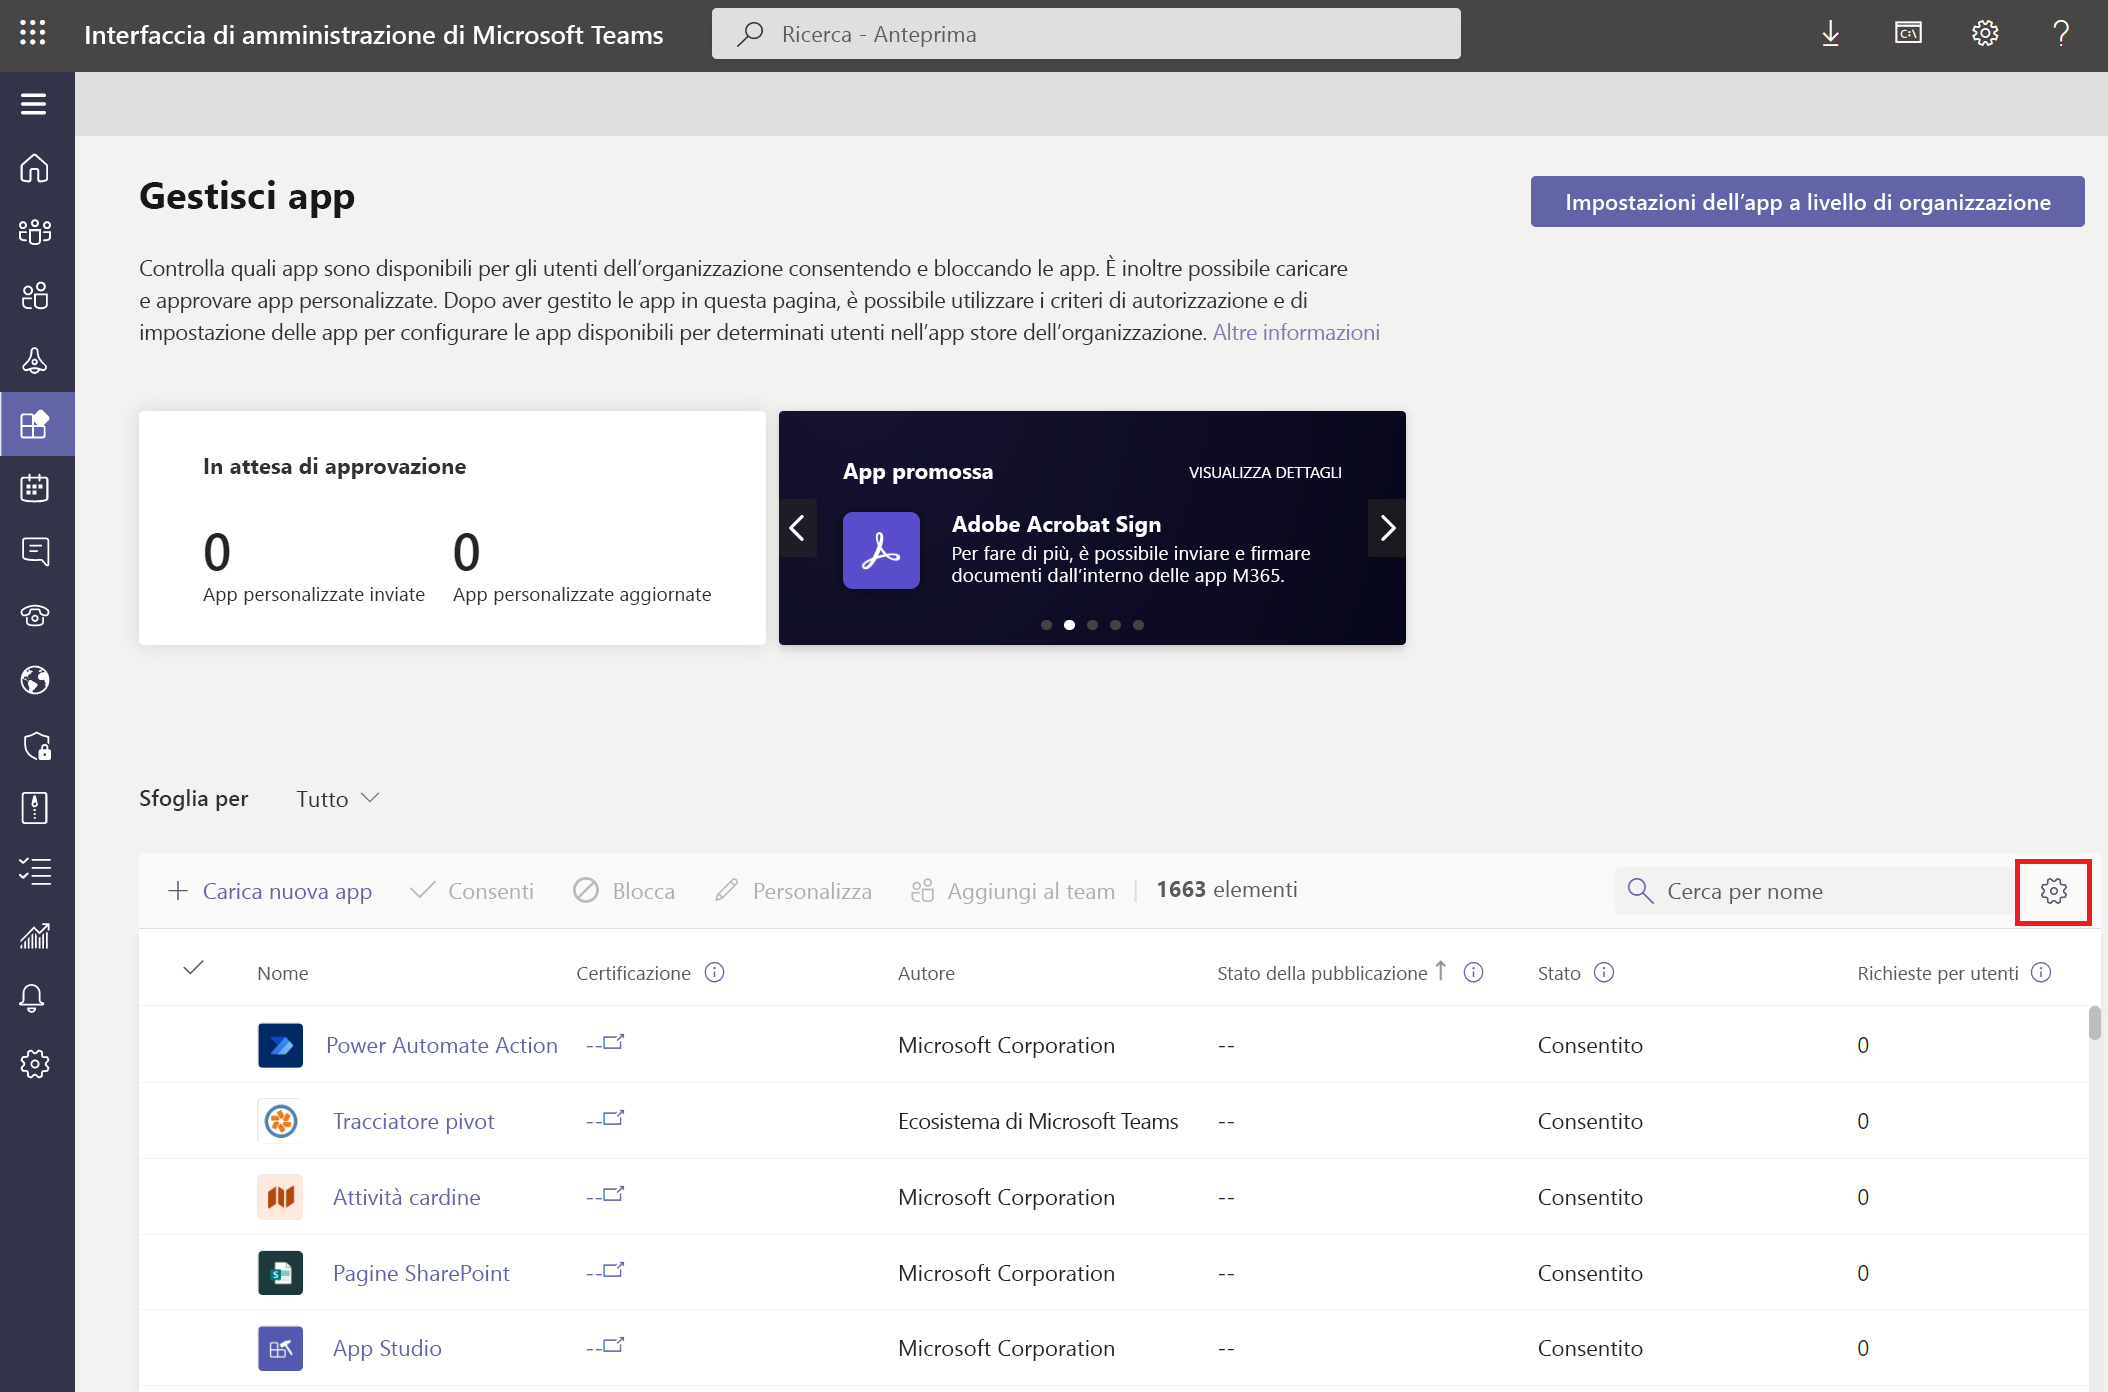Select all apps with header checkmark
The height and width of the screenshot is (1392, 2108).
point(194,968)
